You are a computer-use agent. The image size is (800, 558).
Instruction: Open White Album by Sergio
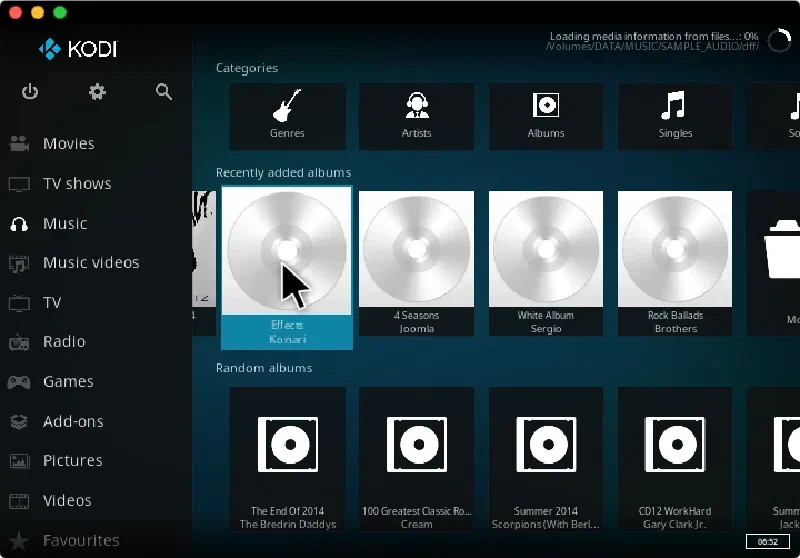point(545,262)
